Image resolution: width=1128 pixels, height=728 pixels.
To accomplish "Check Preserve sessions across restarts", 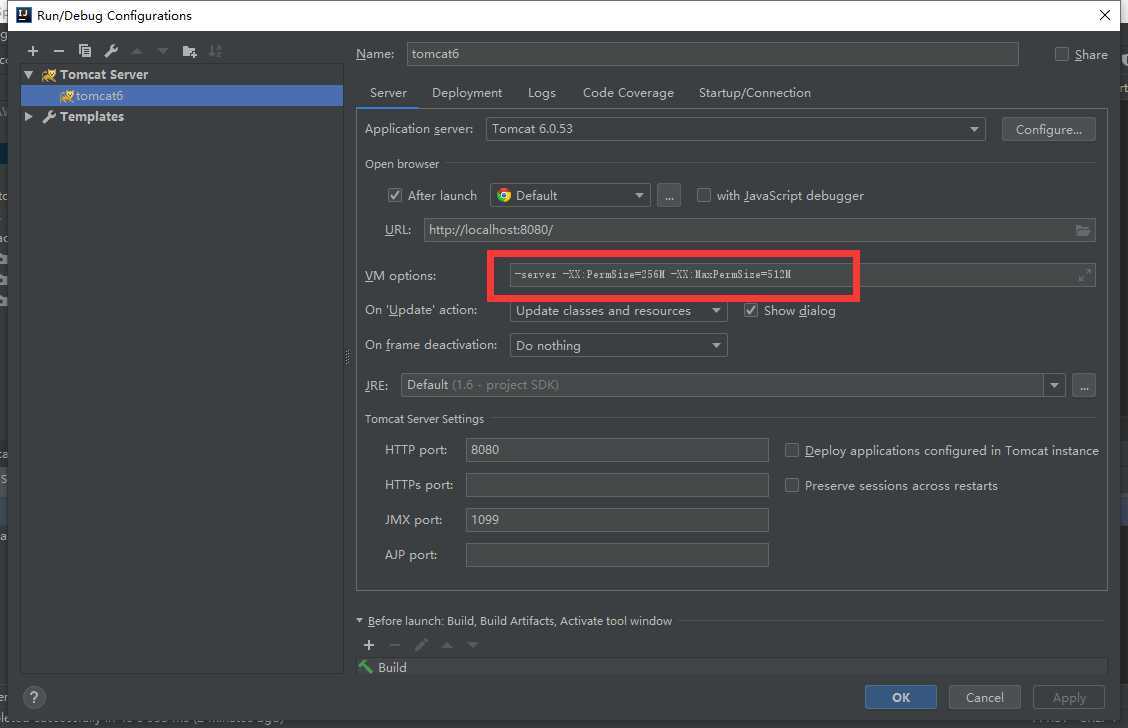I will [x=792, y=486].
